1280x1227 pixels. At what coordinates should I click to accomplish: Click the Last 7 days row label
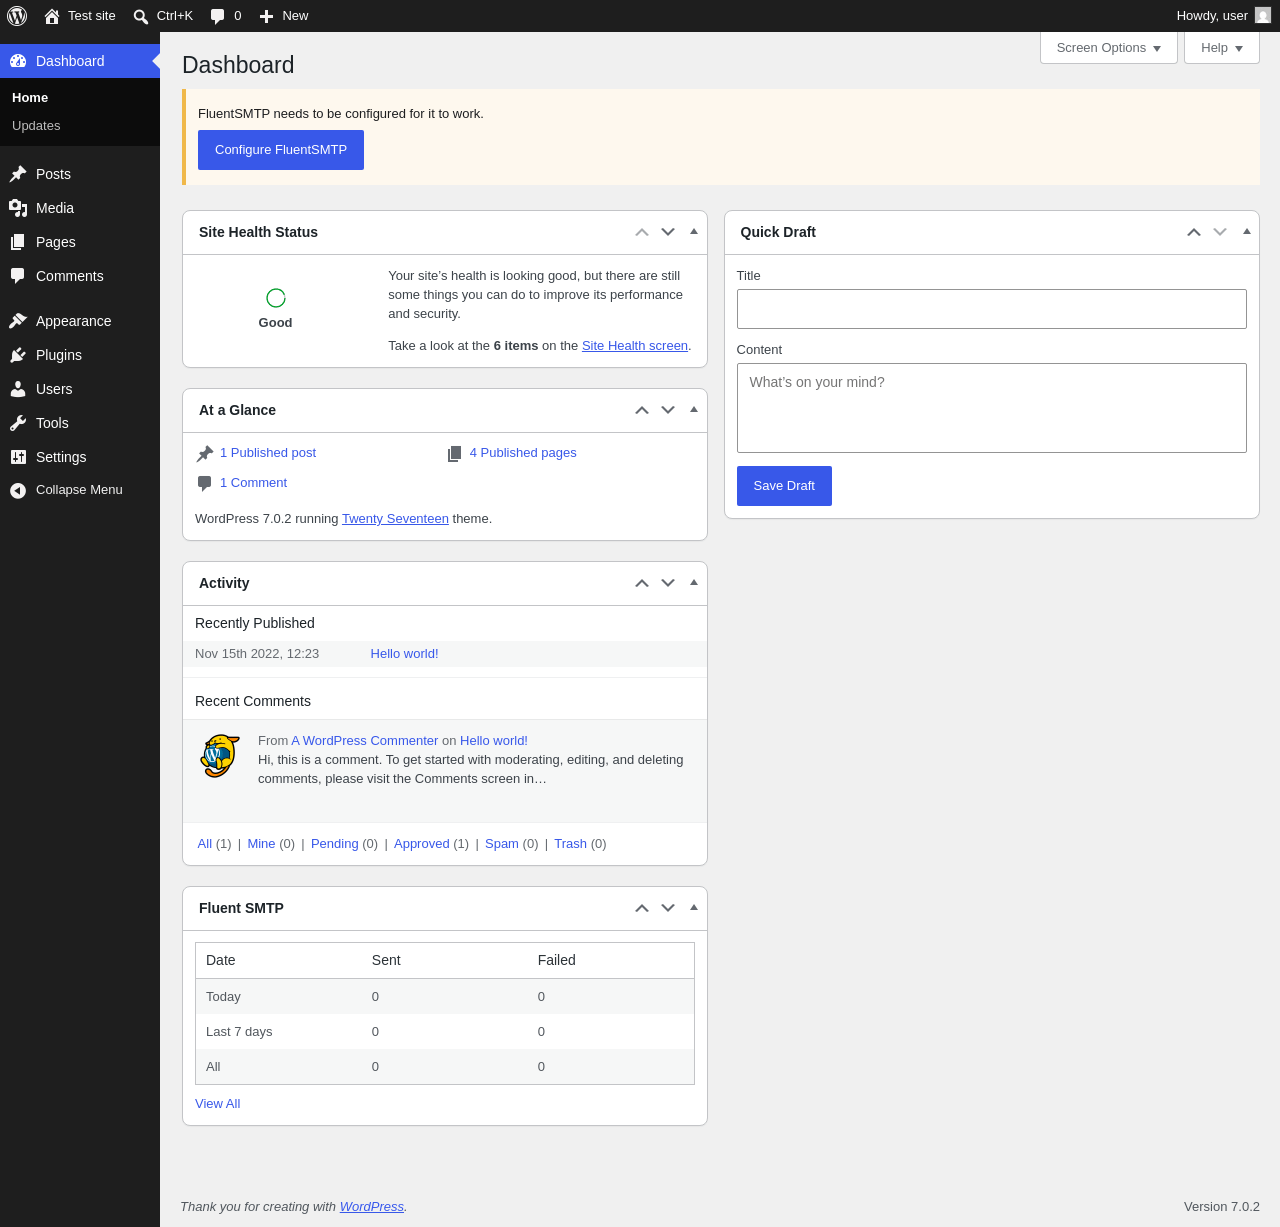[x=239, y=1032]
